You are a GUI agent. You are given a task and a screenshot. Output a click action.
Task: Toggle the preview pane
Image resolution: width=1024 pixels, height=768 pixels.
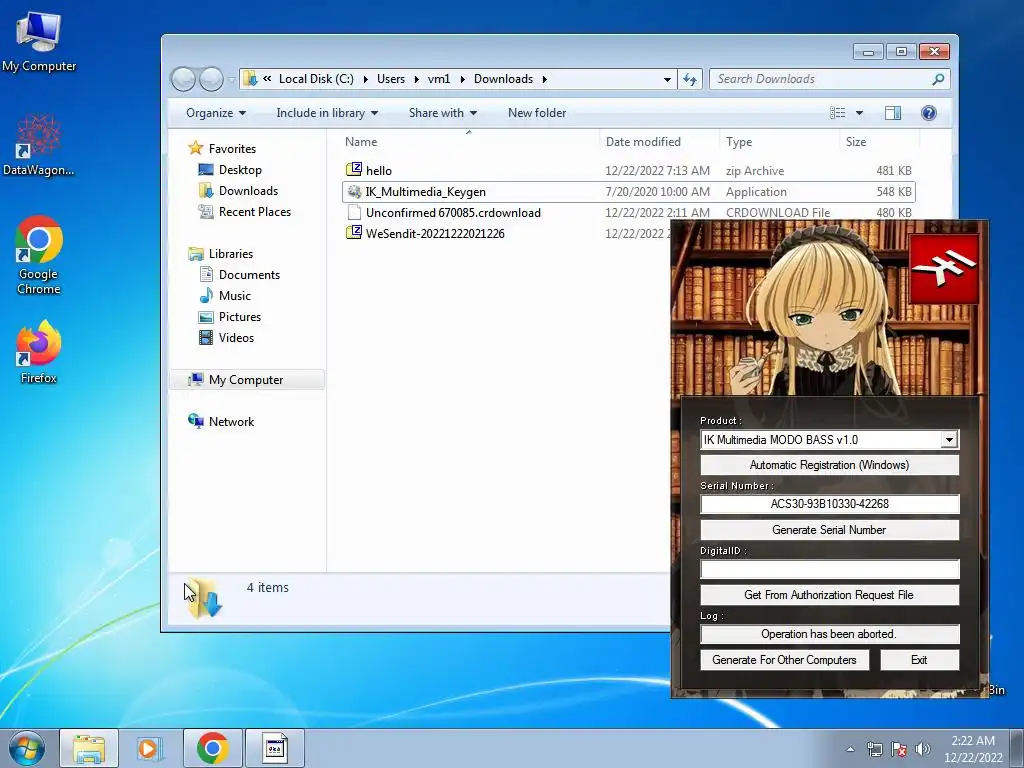pyautogui.click(x=893, y=113)
